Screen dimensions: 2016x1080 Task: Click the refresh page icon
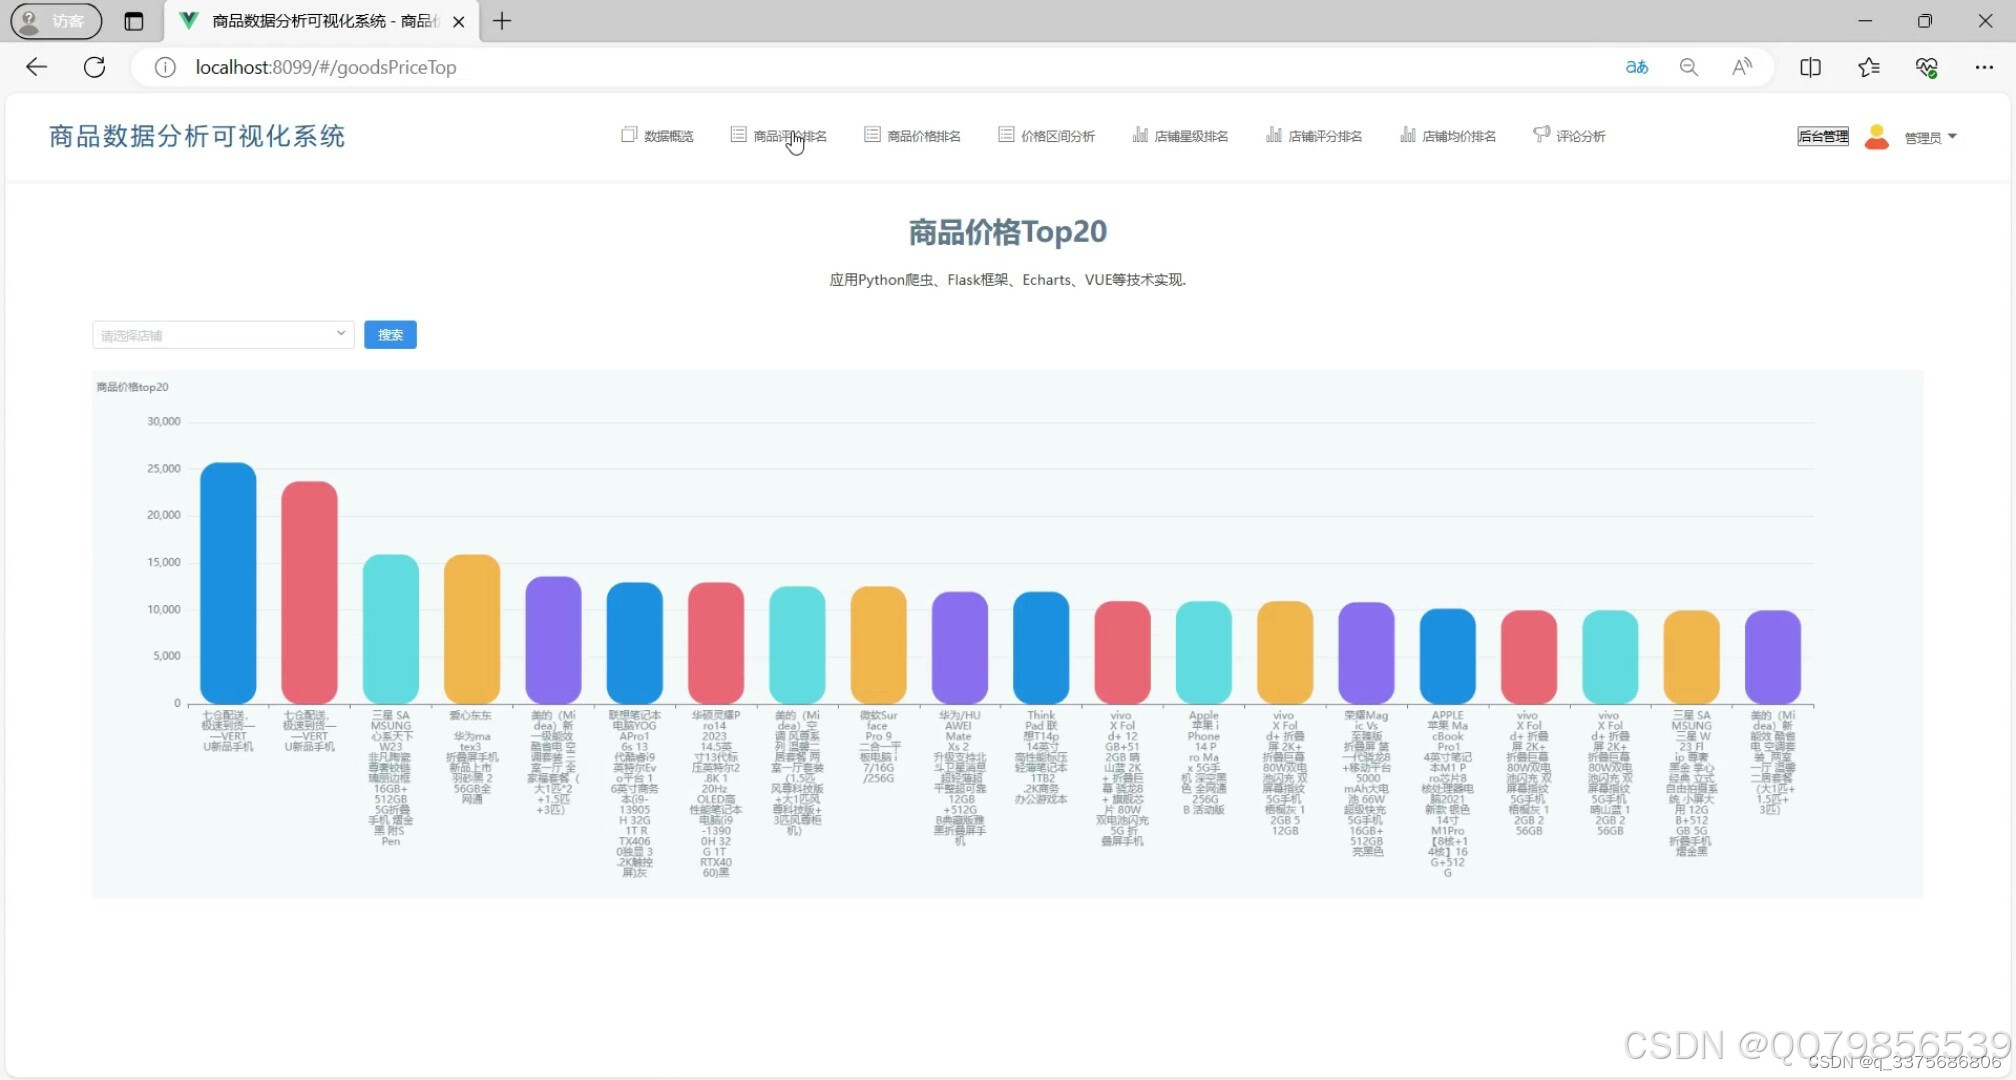[x=94, y=67]
